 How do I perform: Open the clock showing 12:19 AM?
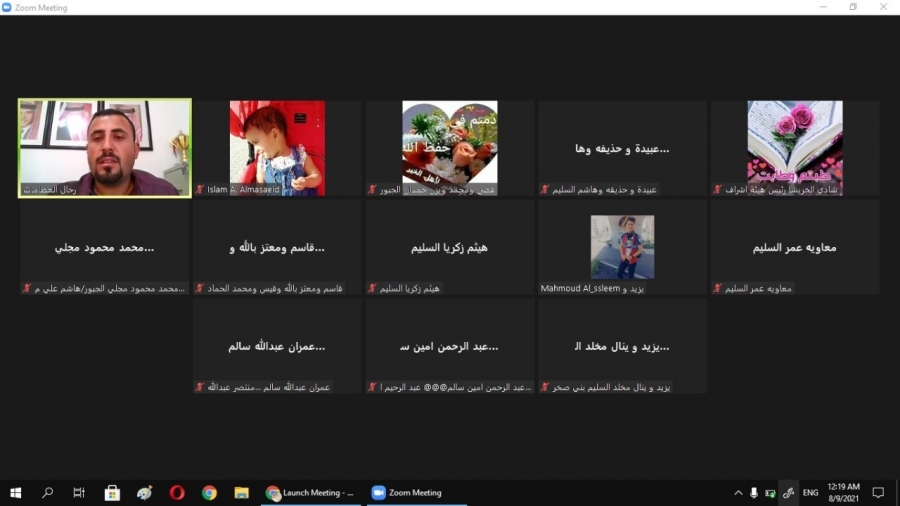843,493
